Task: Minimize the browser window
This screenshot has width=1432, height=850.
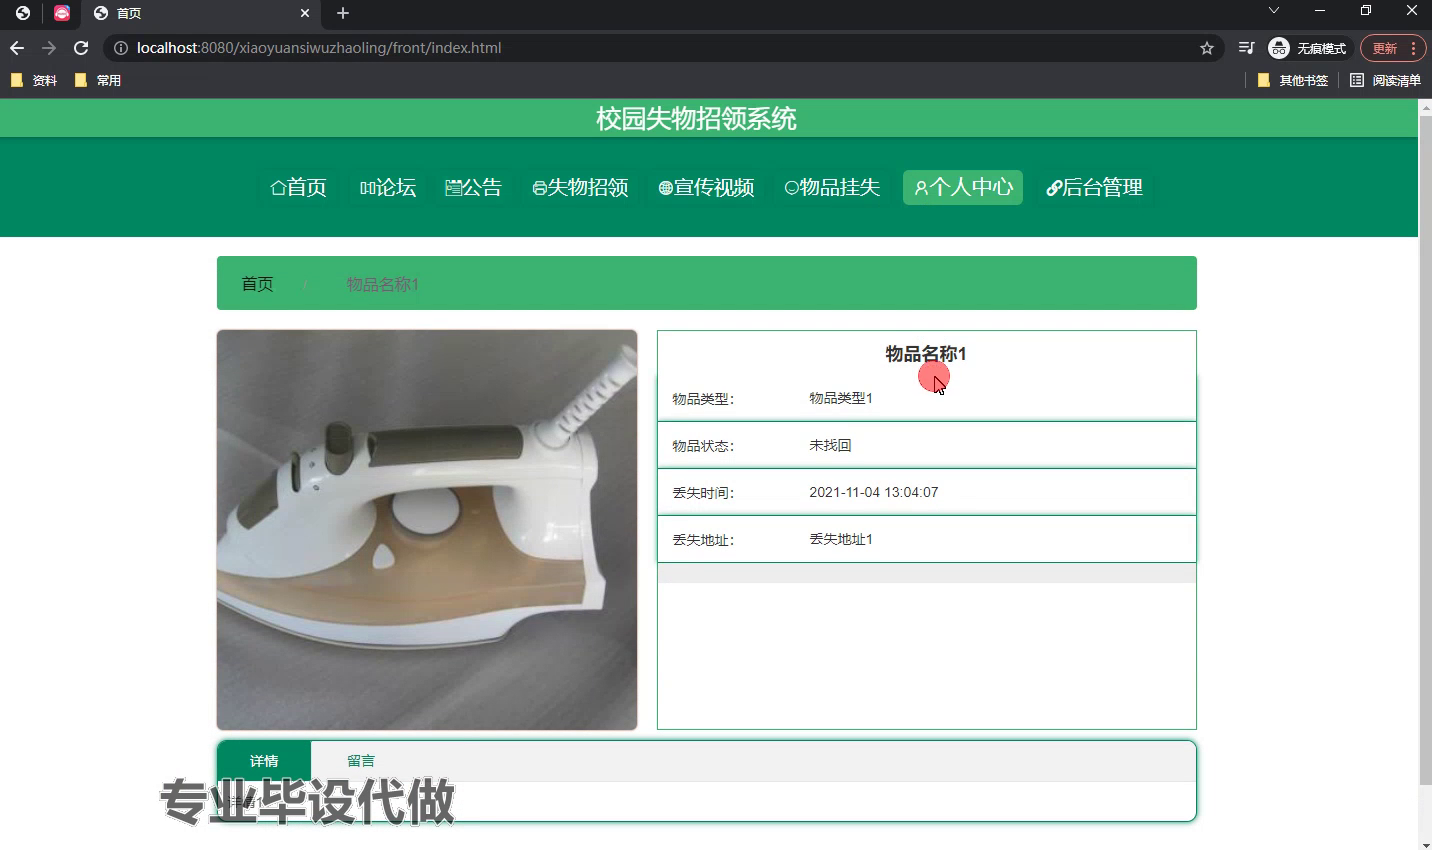Action: point(1320,11)
